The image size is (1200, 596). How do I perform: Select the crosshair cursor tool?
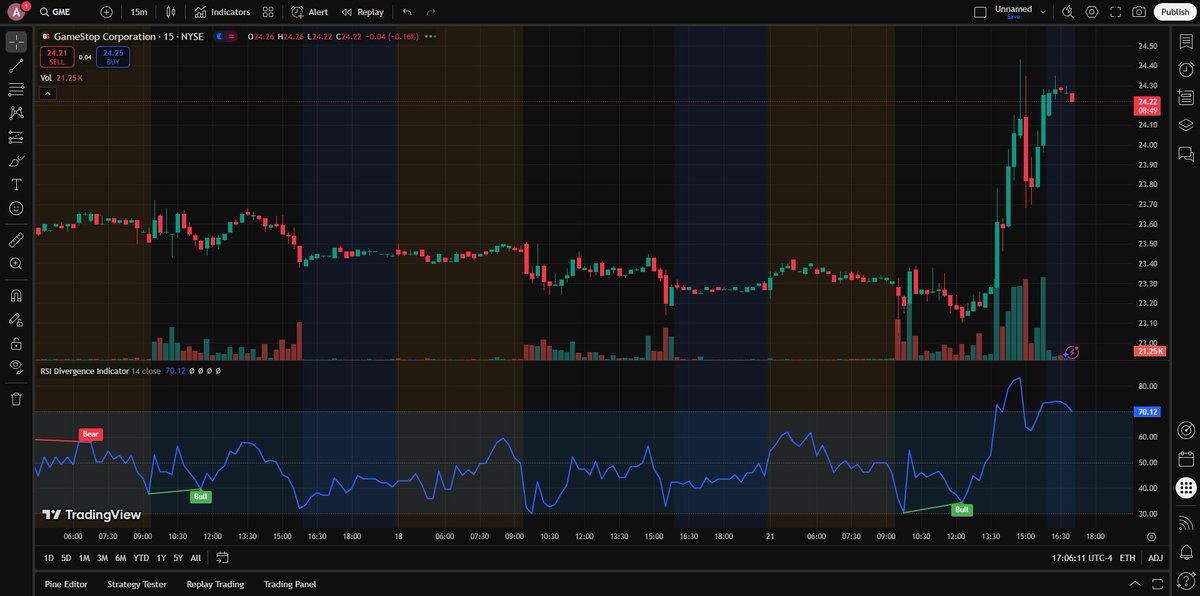[x=16, y=42]
